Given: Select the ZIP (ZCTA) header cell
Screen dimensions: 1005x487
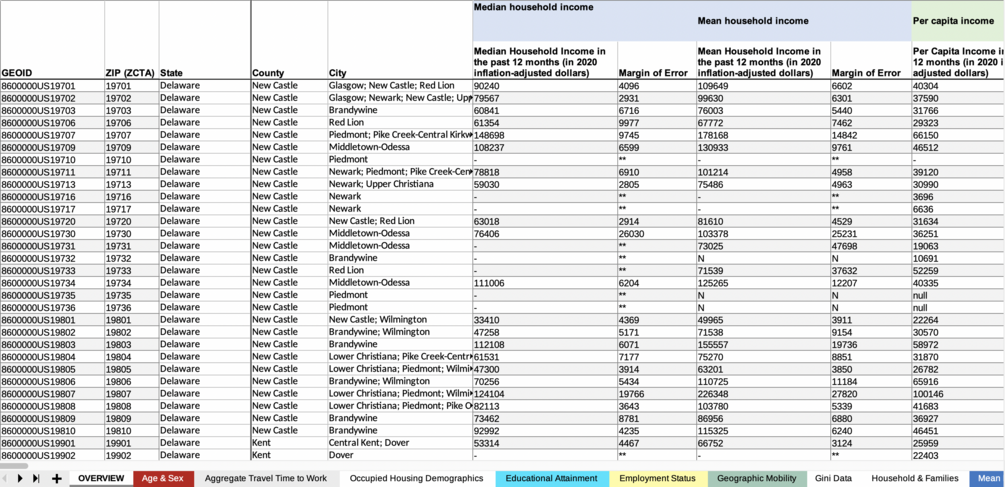Looking at the screenshot, I should (131, 40).
